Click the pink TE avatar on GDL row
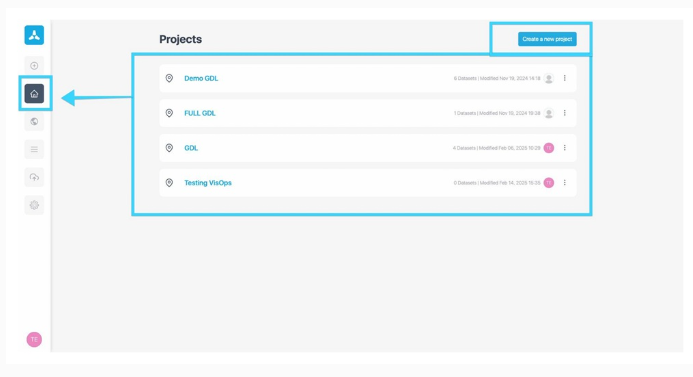This screenshot has width=693, height=377. pyautogui.click(x=548, y=148)
